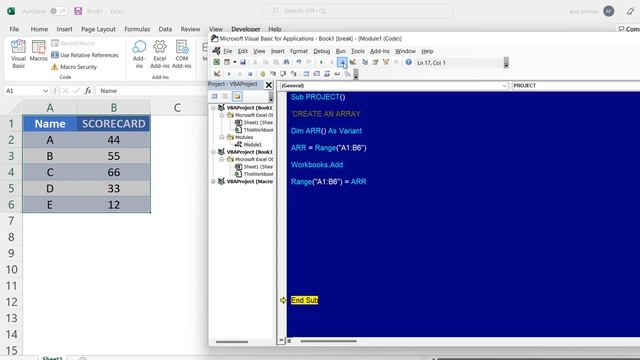Open the Run menu in VBA editor
The height and width of the screenshot is (360, 640).
[340, 51]
